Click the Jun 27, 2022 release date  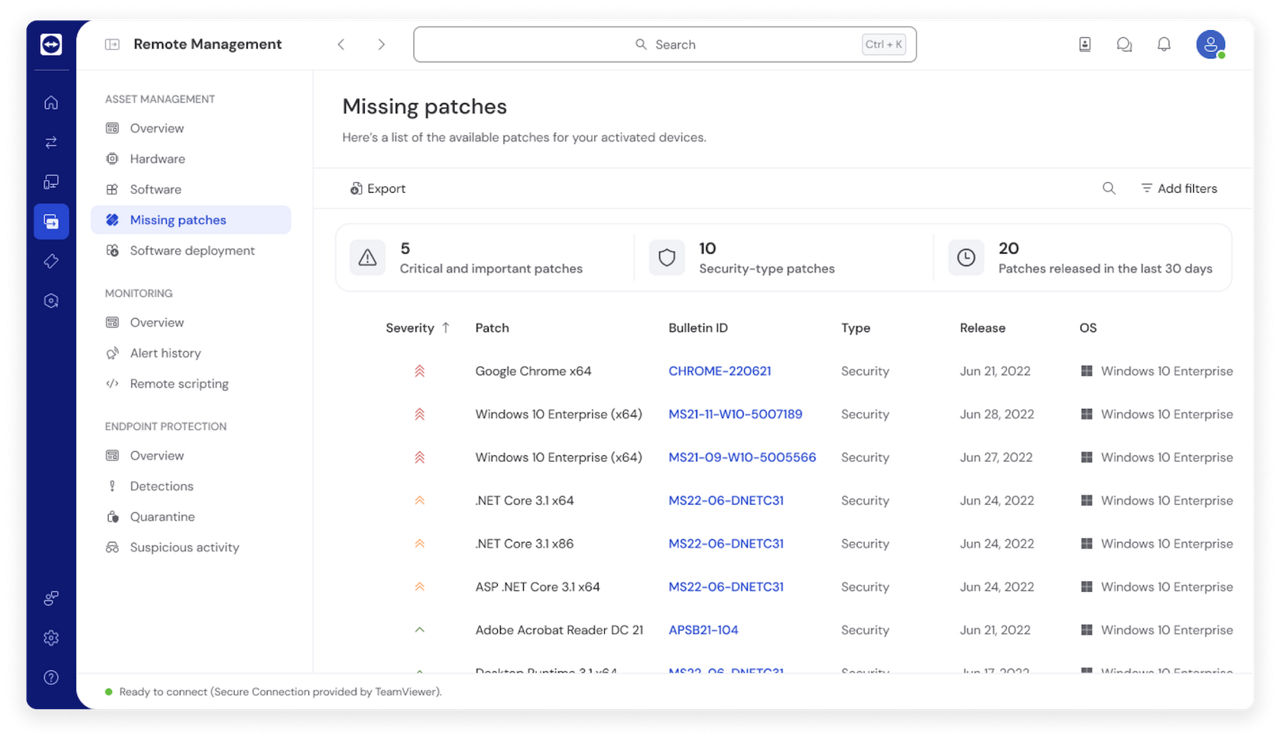click(x=996, y=457)
